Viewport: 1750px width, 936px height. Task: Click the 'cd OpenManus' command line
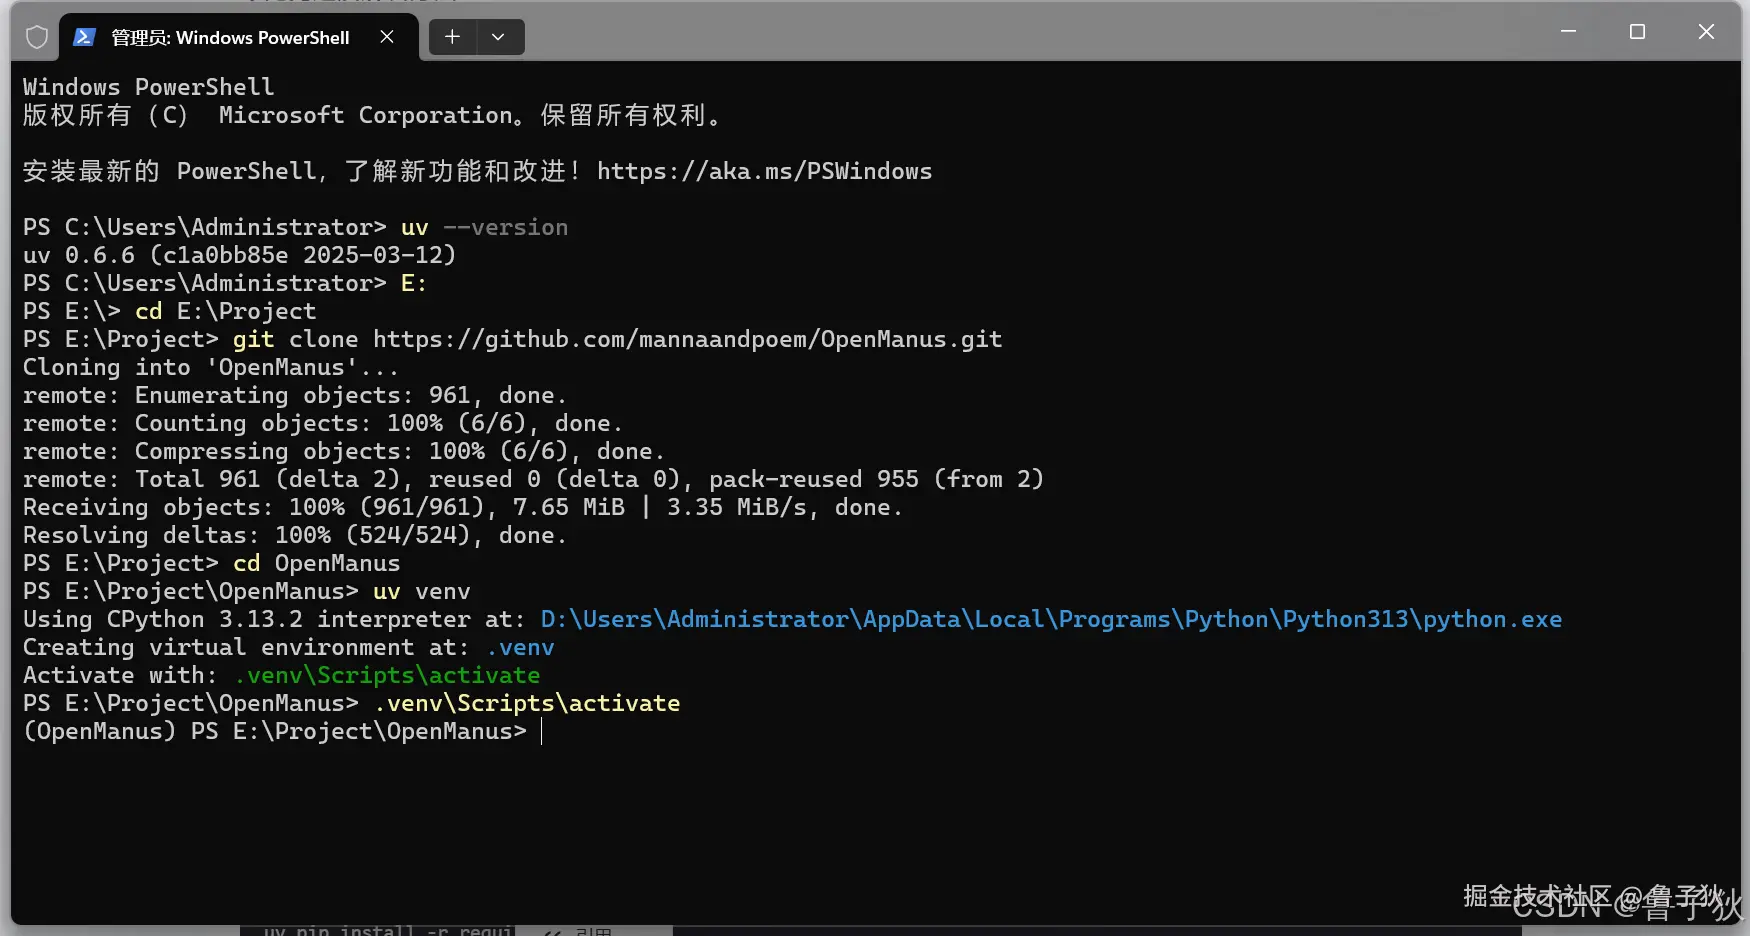[211, 563]
